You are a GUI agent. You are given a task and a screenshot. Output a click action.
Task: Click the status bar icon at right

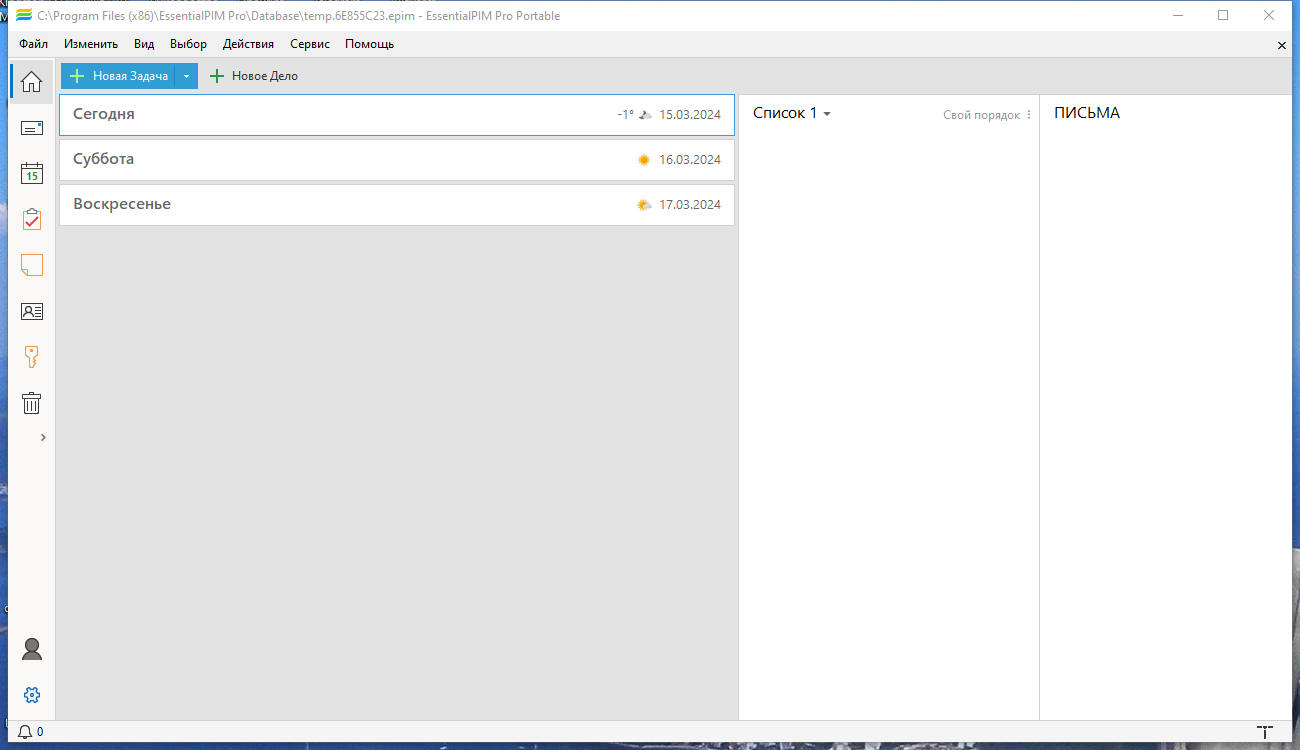pyautogui.click(x=1265, y=732)
